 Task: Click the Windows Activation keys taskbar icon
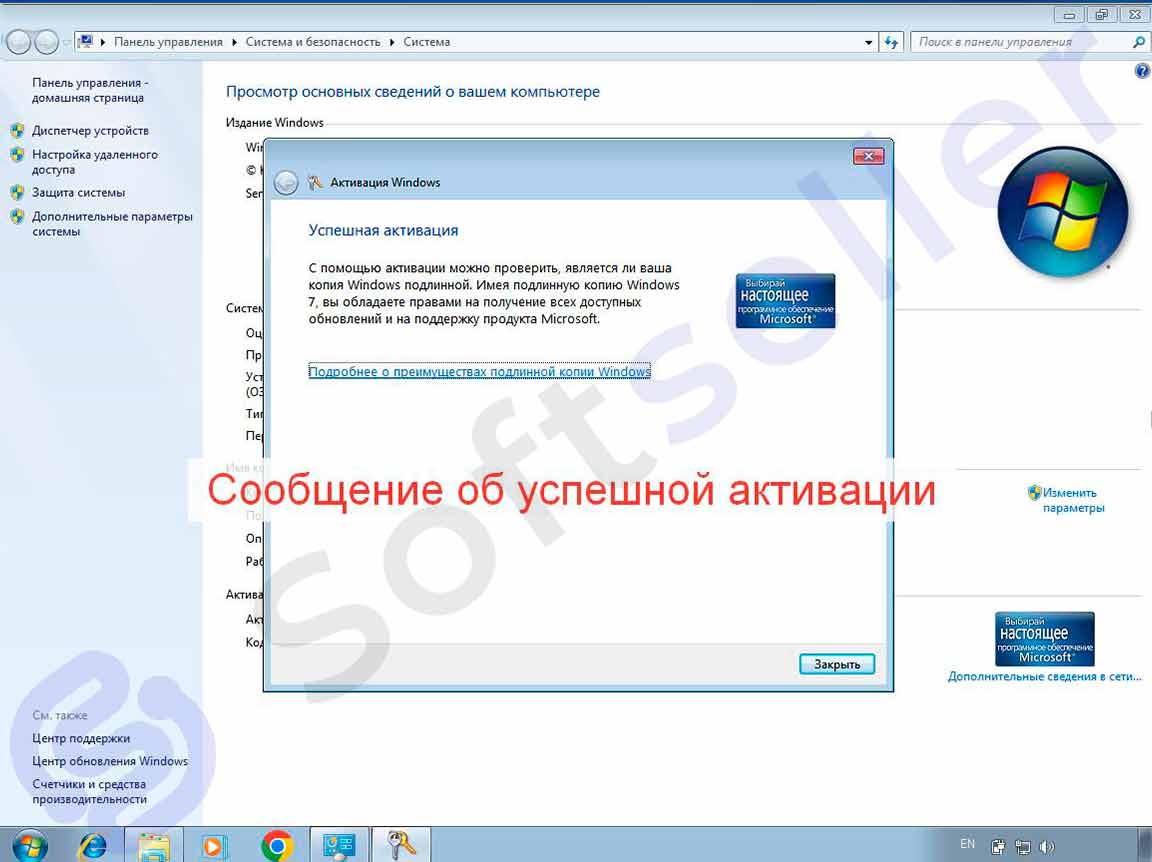click(401, 846)
